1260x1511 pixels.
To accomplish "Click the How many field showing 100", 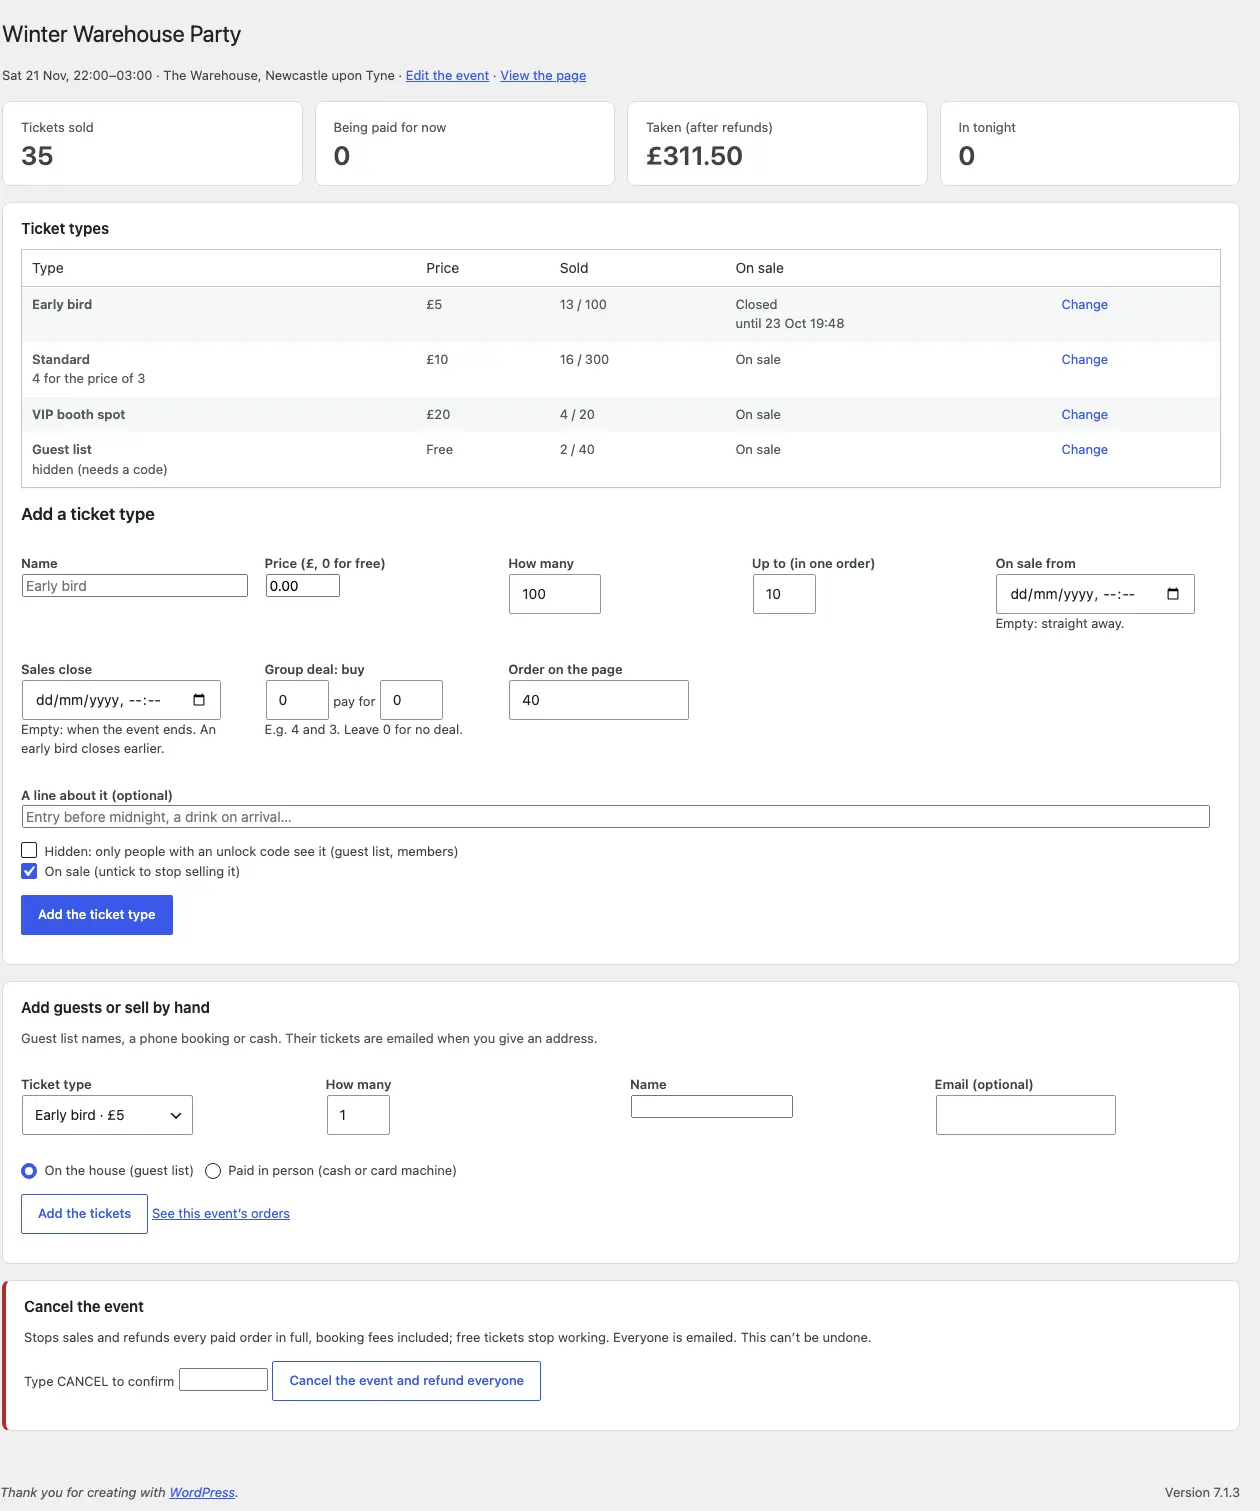I will tap(554, 594).
